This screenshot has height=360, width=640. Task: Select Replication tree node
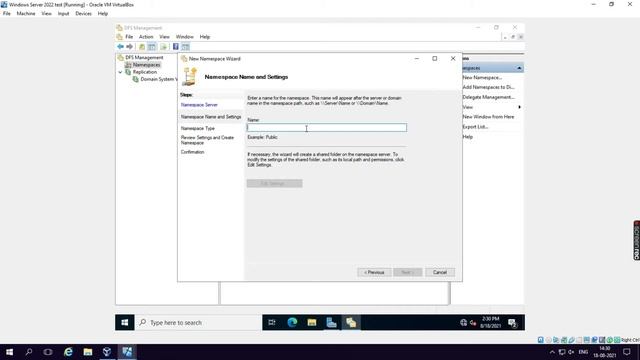tap(145, 72)
